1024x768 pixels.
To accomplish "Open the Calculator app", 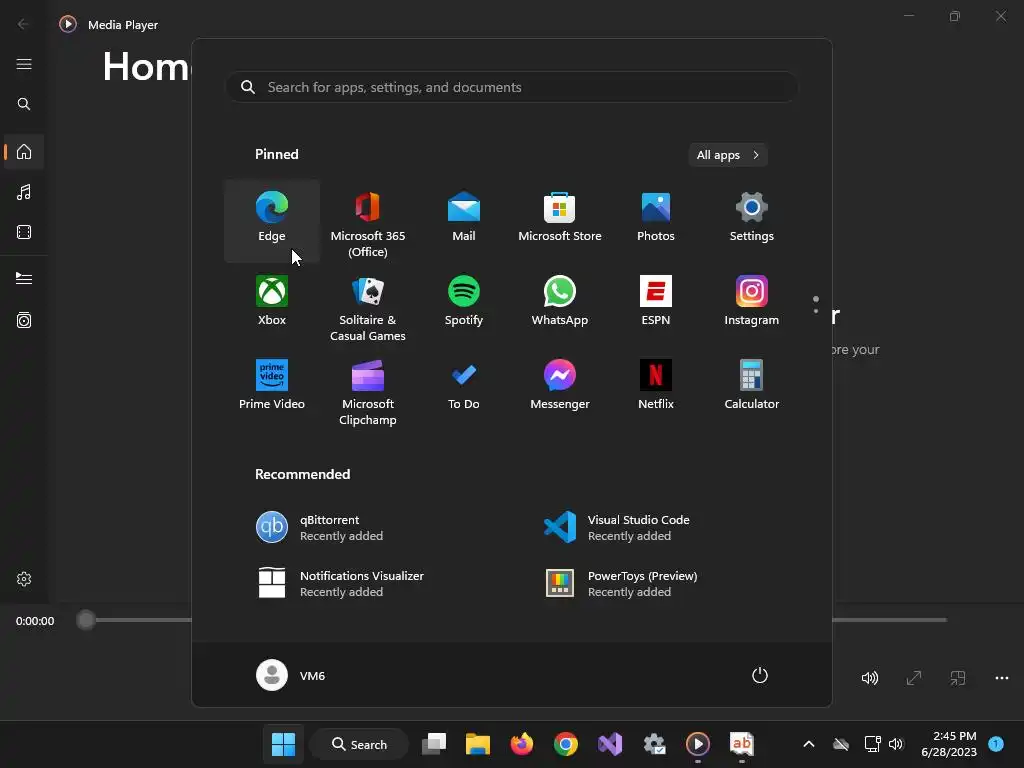I will click(752, 389).
